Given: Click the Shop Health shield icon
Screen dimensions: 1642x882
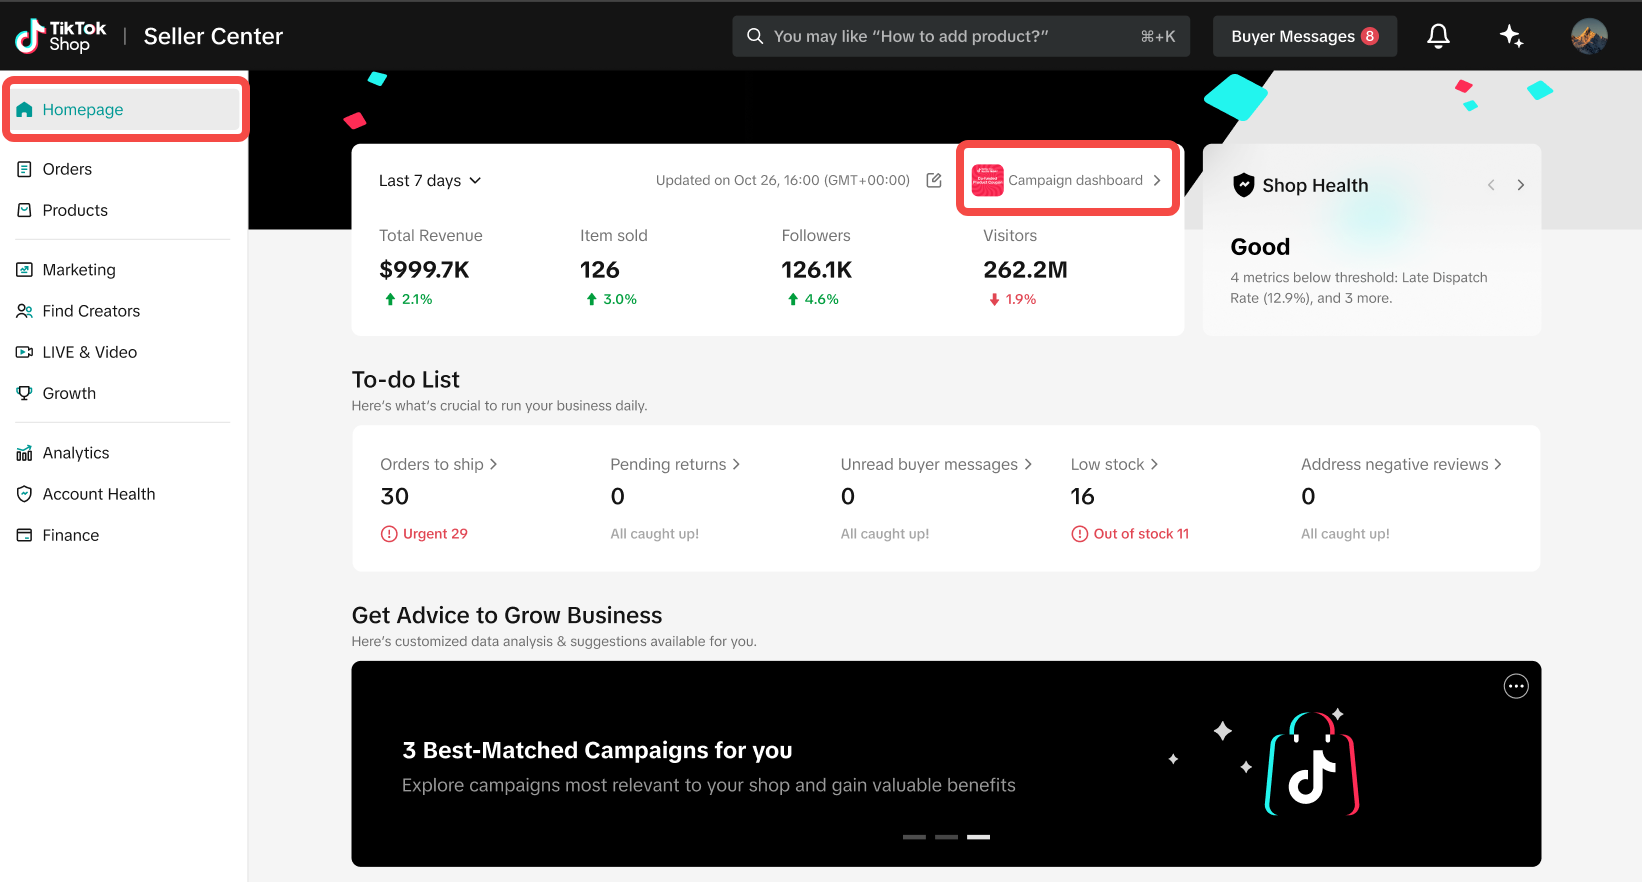Looking at the screenshot, I should click(x=1243, y=185).
